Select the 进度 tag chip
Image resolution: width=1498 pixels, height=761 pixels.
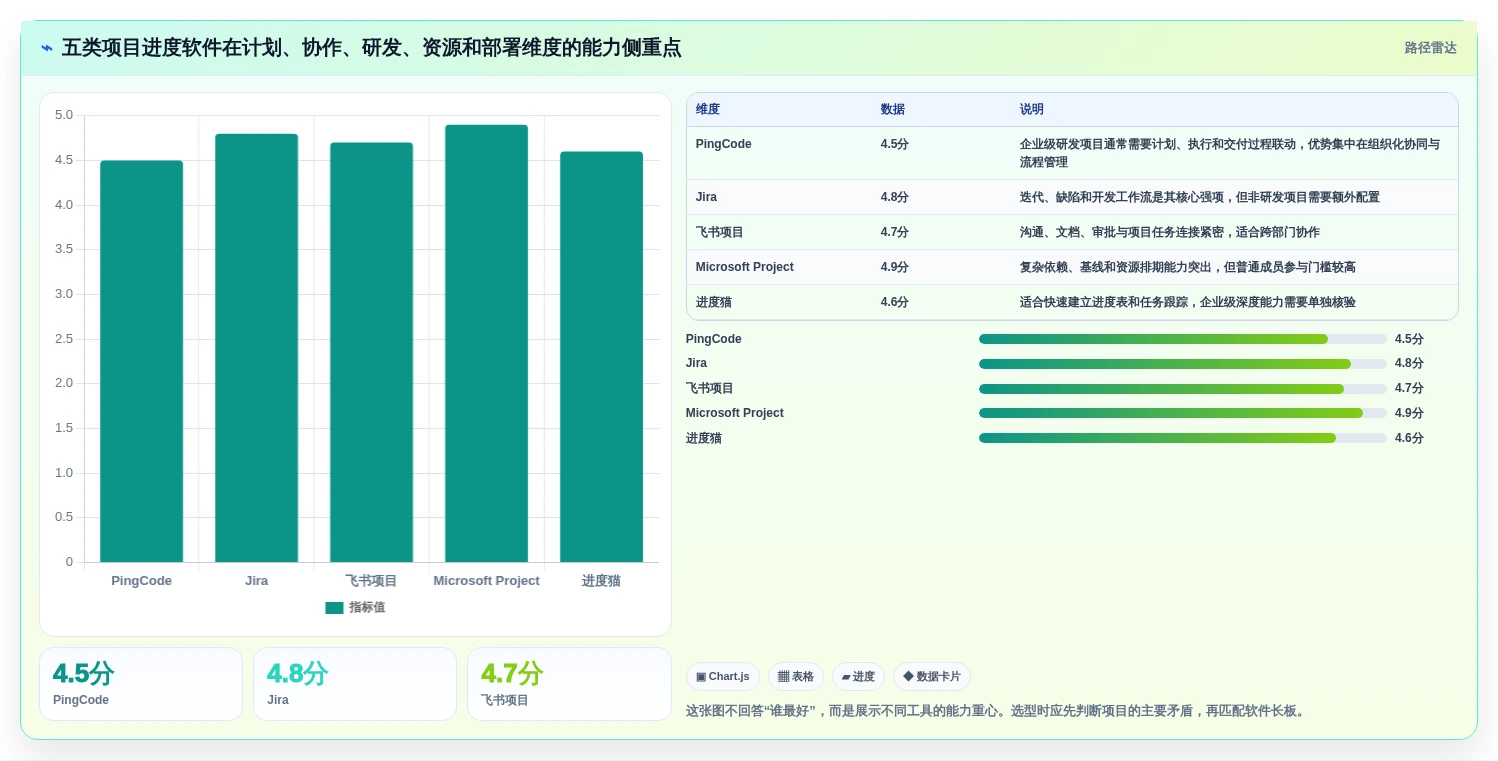858,677
